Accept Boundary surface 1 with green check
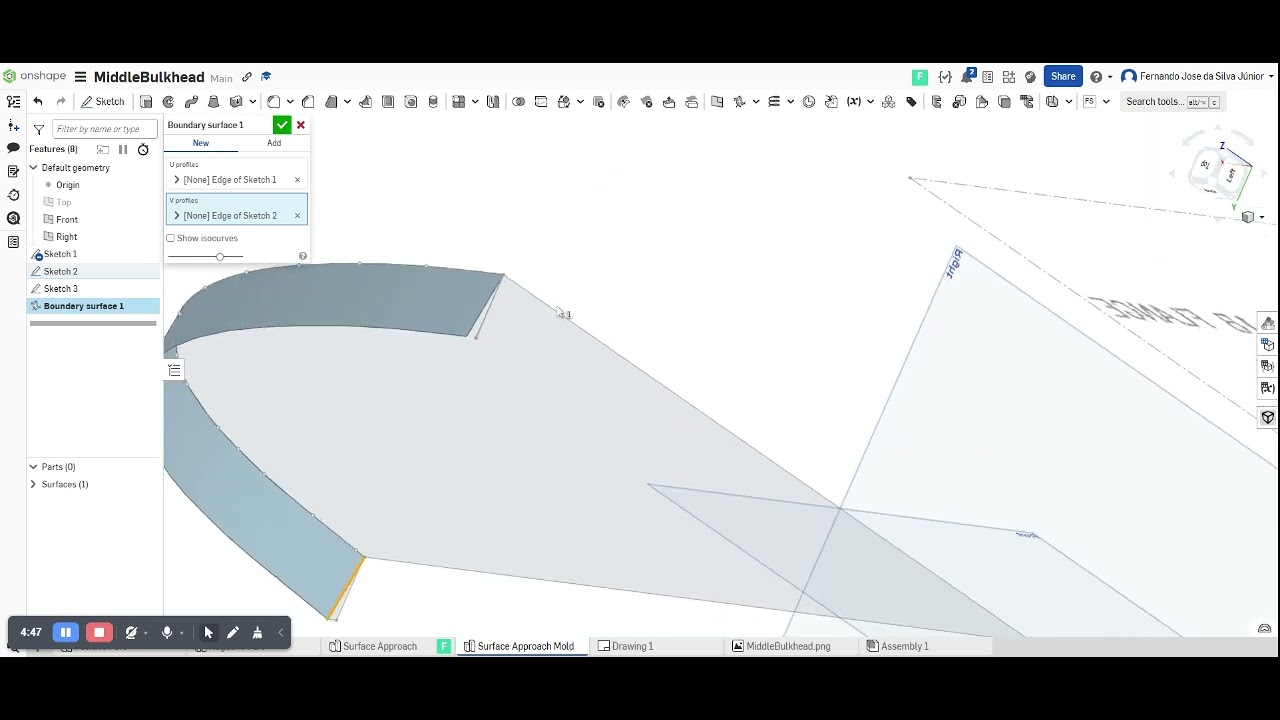 [282, 125]
